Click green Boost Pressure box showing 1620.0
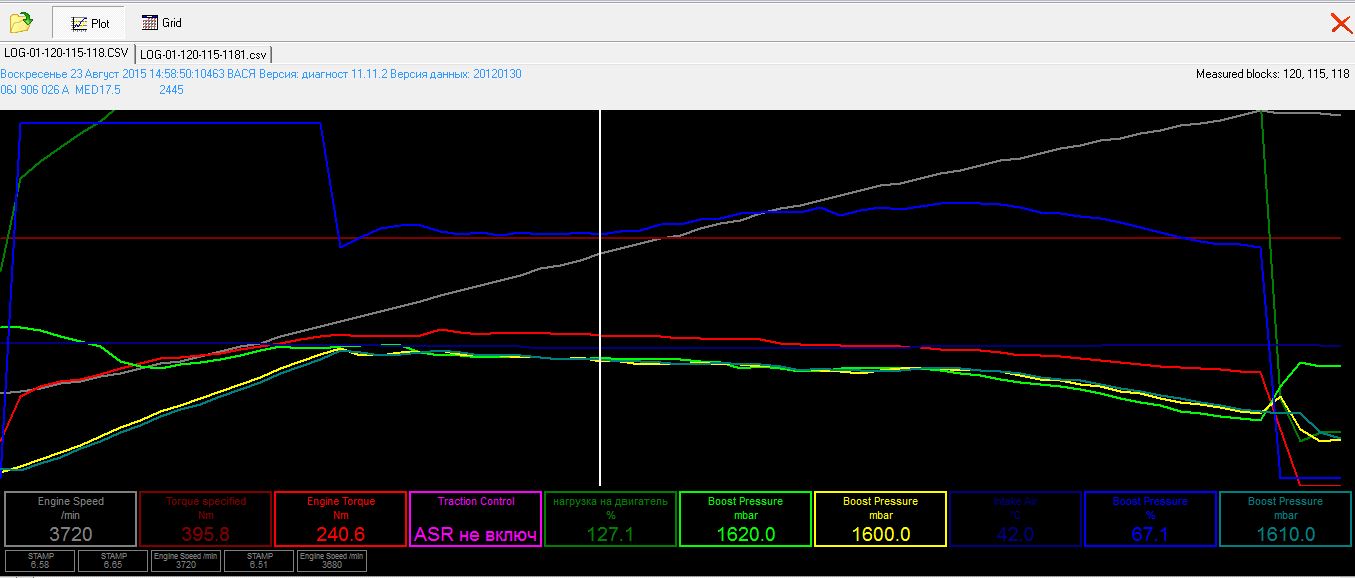Screen dimensions: 1355x578 click(745, 519)
